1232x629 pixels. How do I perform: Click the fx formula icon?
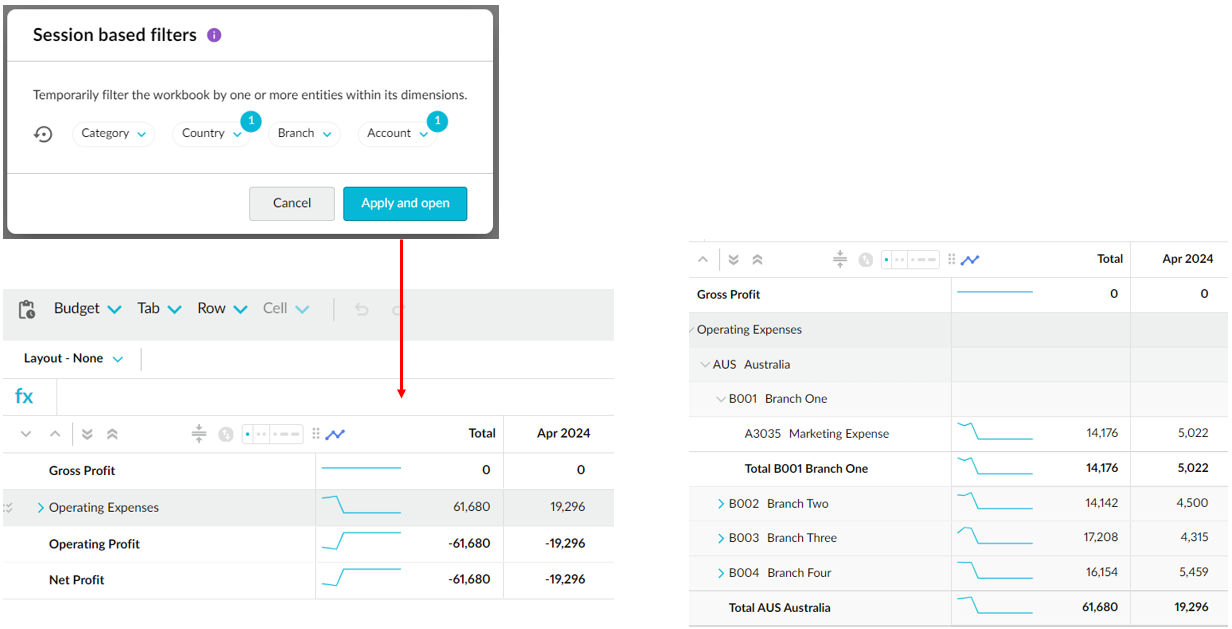[x=24, y=397]
